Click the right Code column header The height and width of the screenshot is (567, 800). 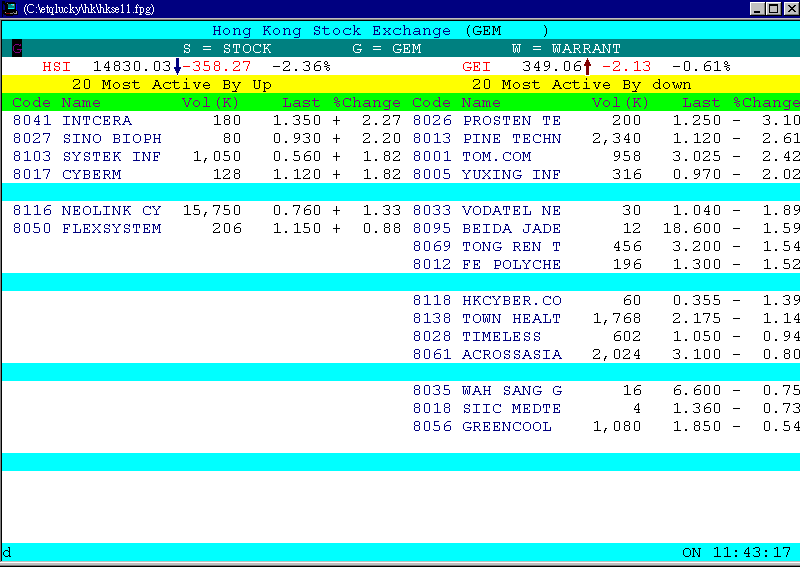431,103
